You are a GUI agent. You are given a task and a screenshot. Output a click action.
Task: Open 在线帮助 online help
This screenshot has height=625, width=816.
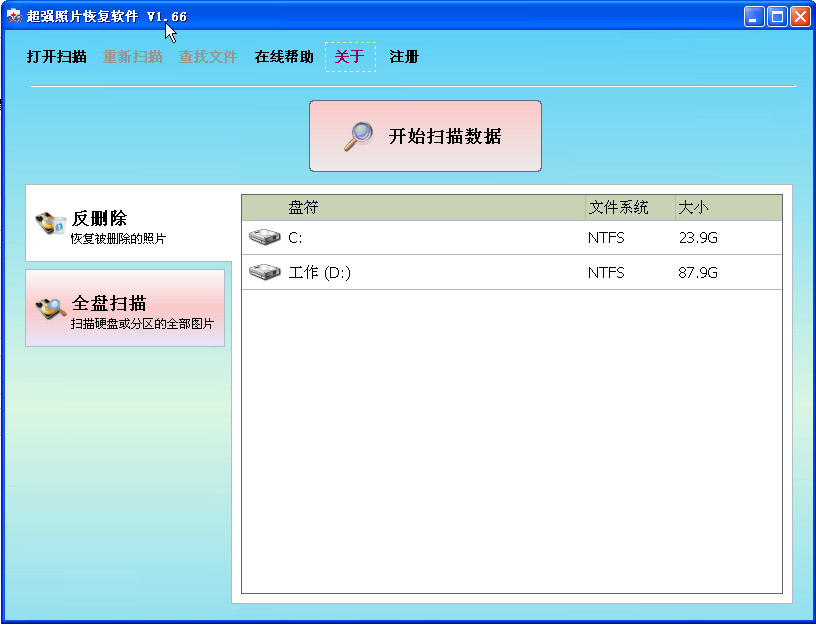[x=284, y=56]
